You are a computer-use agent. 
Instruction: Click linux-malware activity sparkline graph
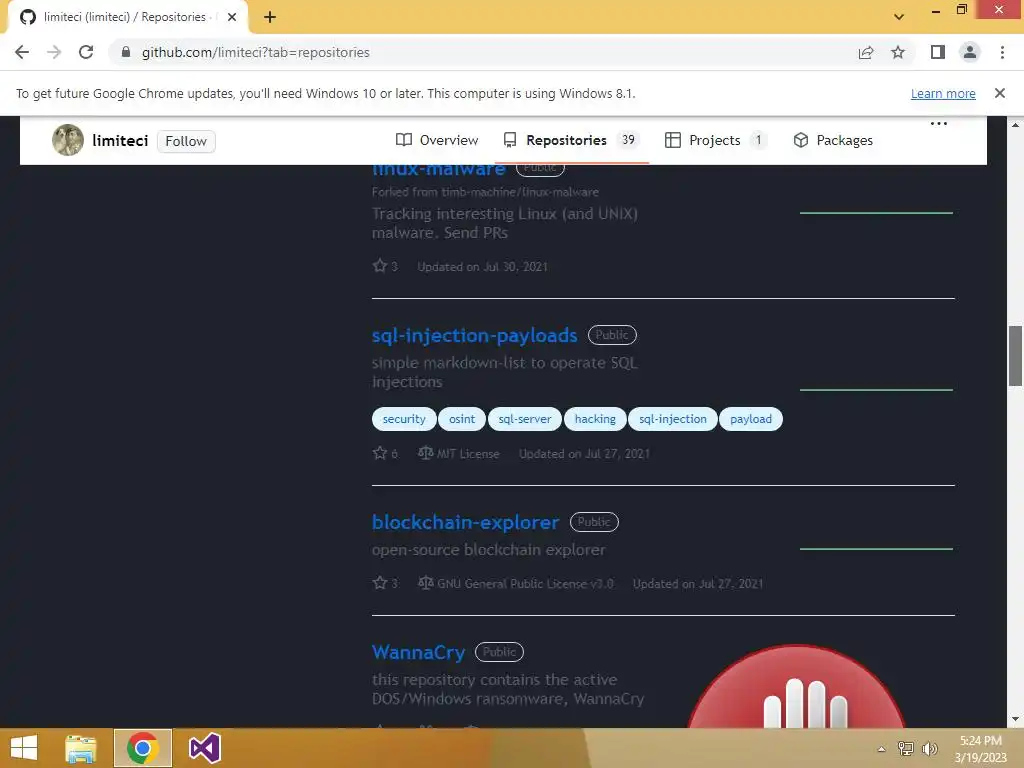876,213
